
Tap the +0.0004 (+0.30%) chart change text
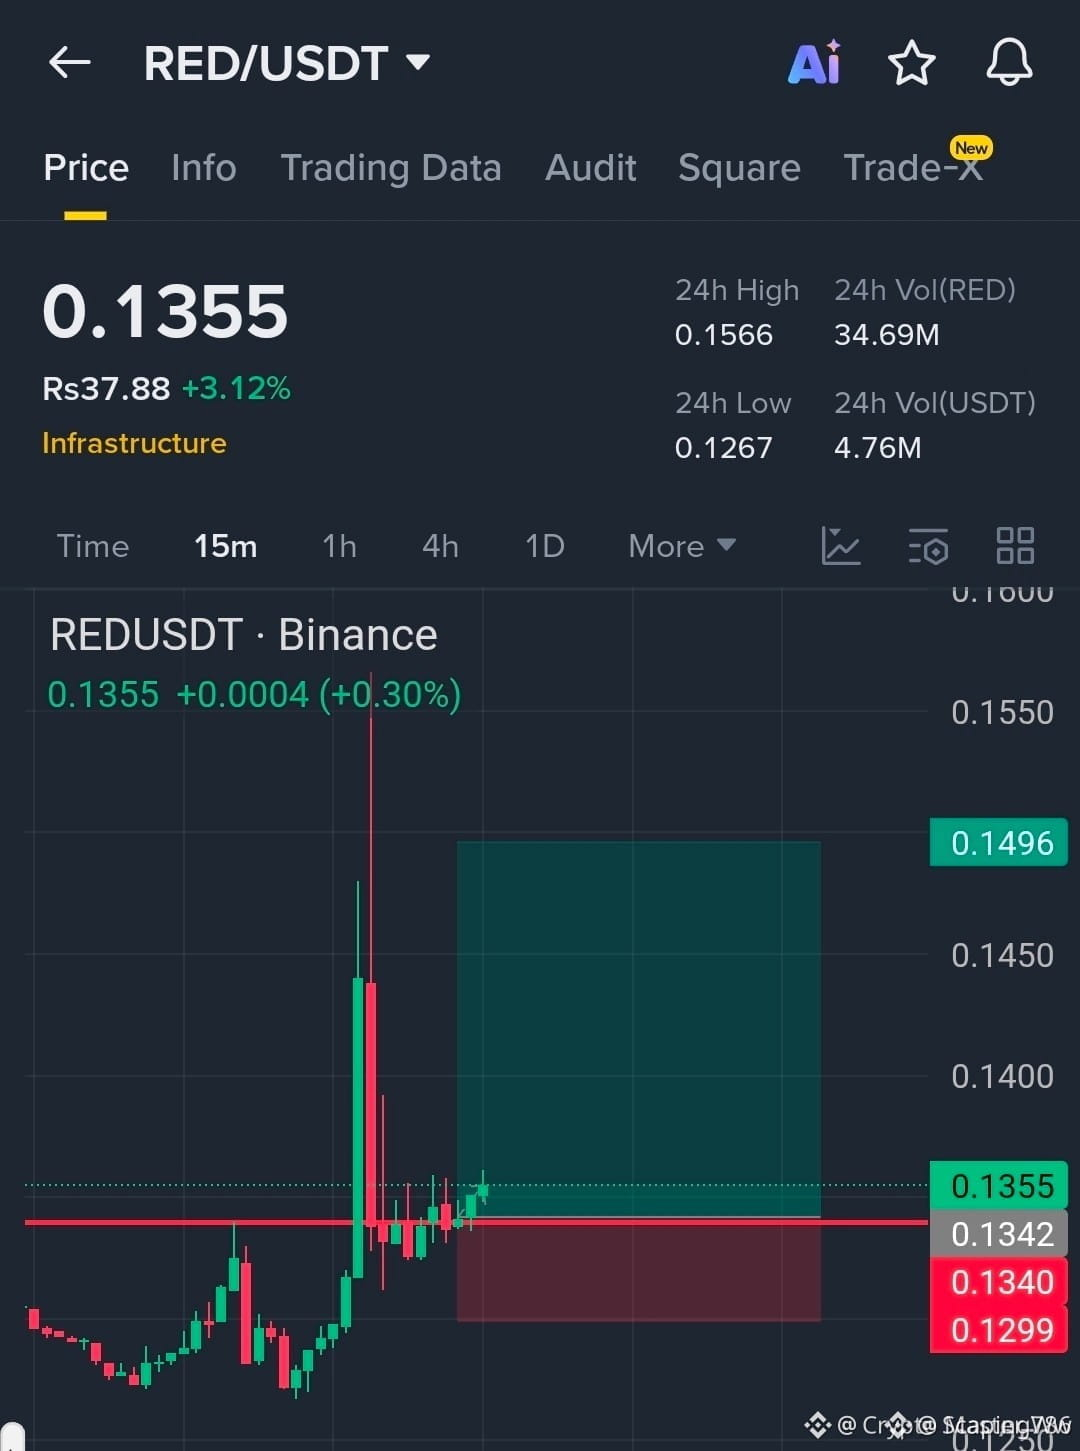318,694
